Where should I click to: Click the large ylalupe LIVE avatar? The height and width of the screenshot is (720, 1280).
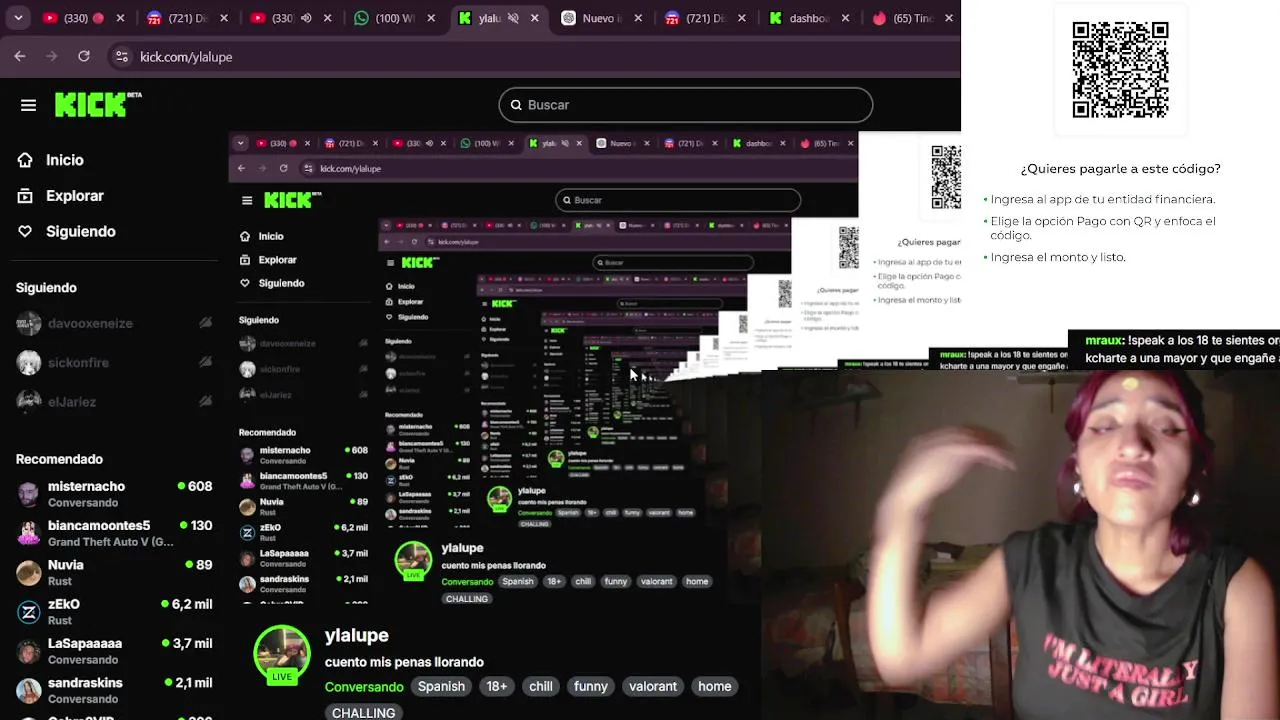pos(282,655)
